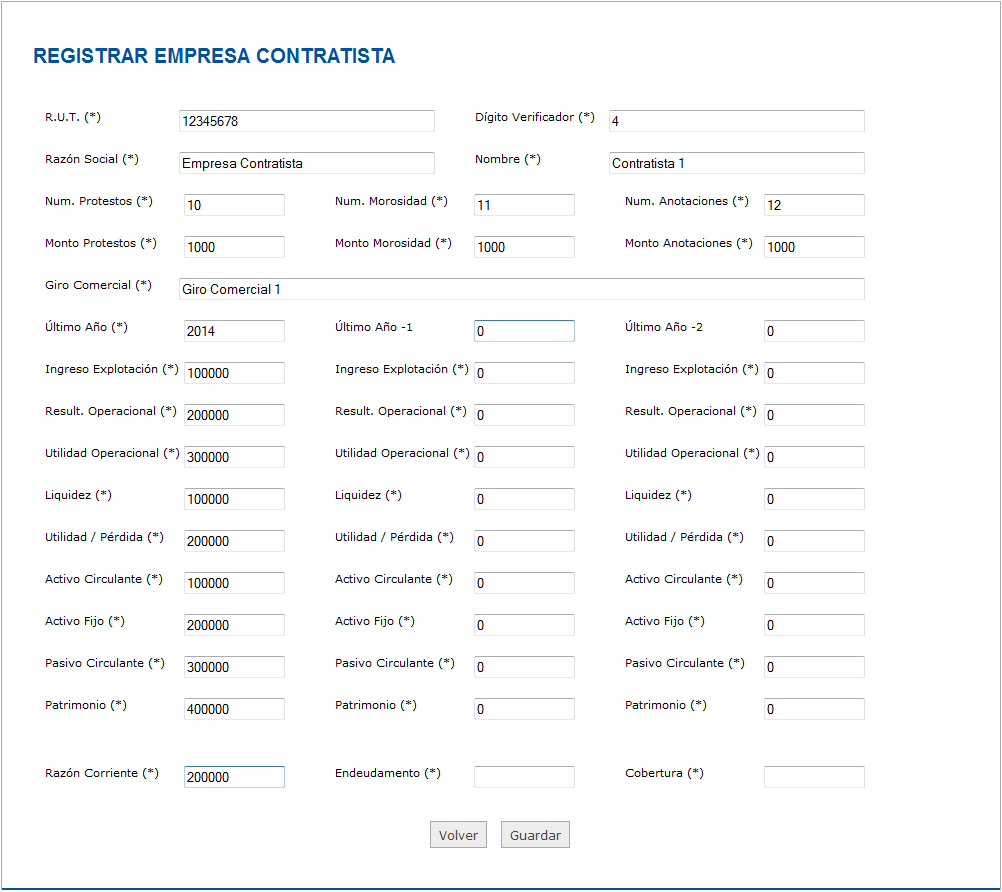Click Activo Fijo field under Último Año -2
The width and height of the screenshot is (1002, 892).
pos(814,625)
